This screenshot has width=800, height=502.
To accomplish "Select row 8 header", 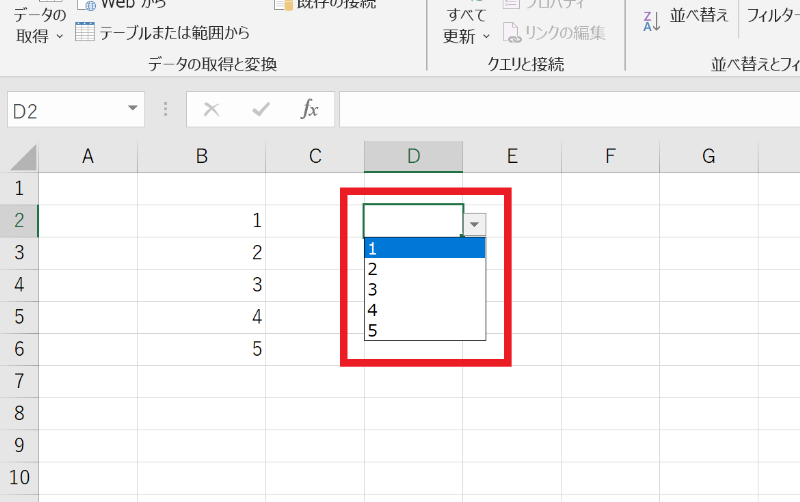I will [x=19, y=414].
